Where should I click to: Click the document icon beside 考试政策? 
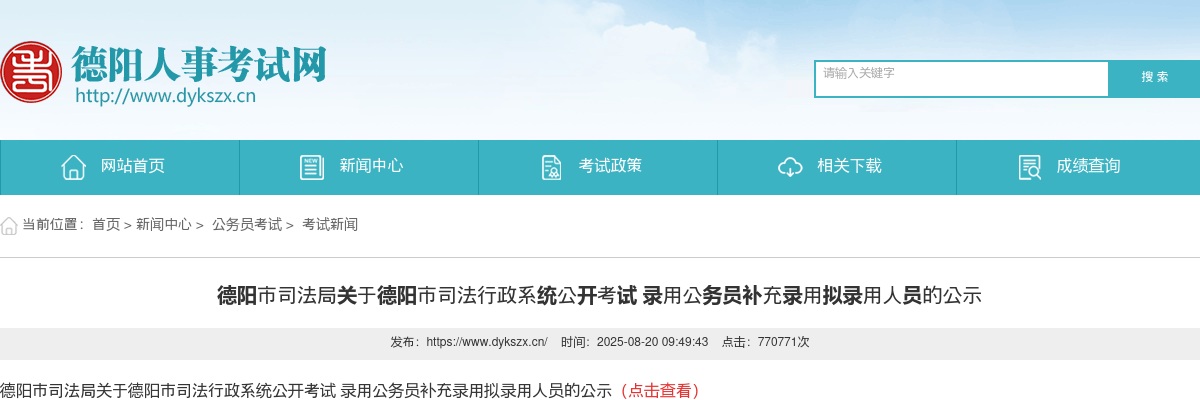pyautogui.click(x=551, y=167)
